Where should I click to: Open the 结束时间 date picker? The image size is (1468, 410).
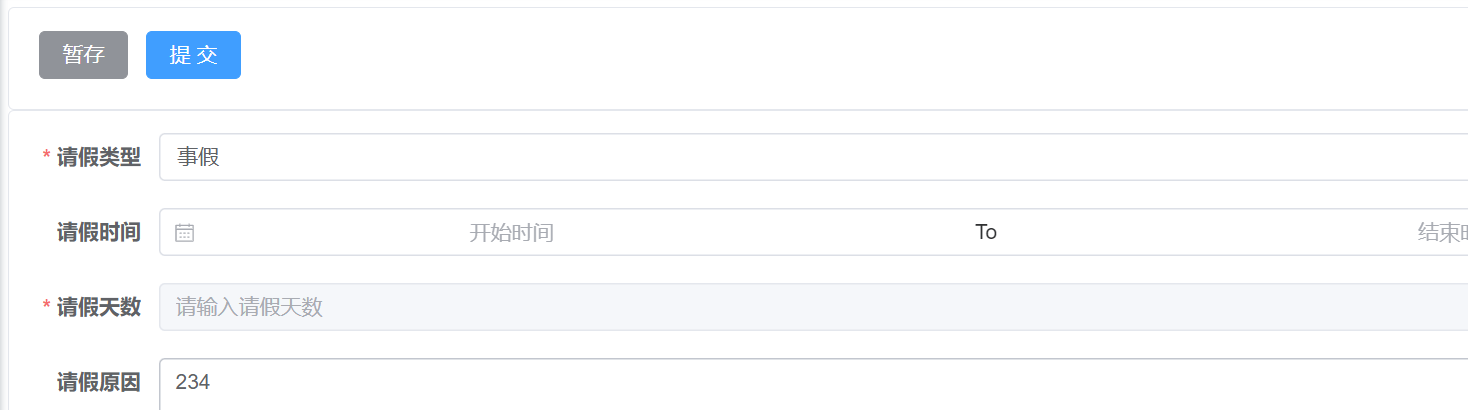coord(1442,233)
